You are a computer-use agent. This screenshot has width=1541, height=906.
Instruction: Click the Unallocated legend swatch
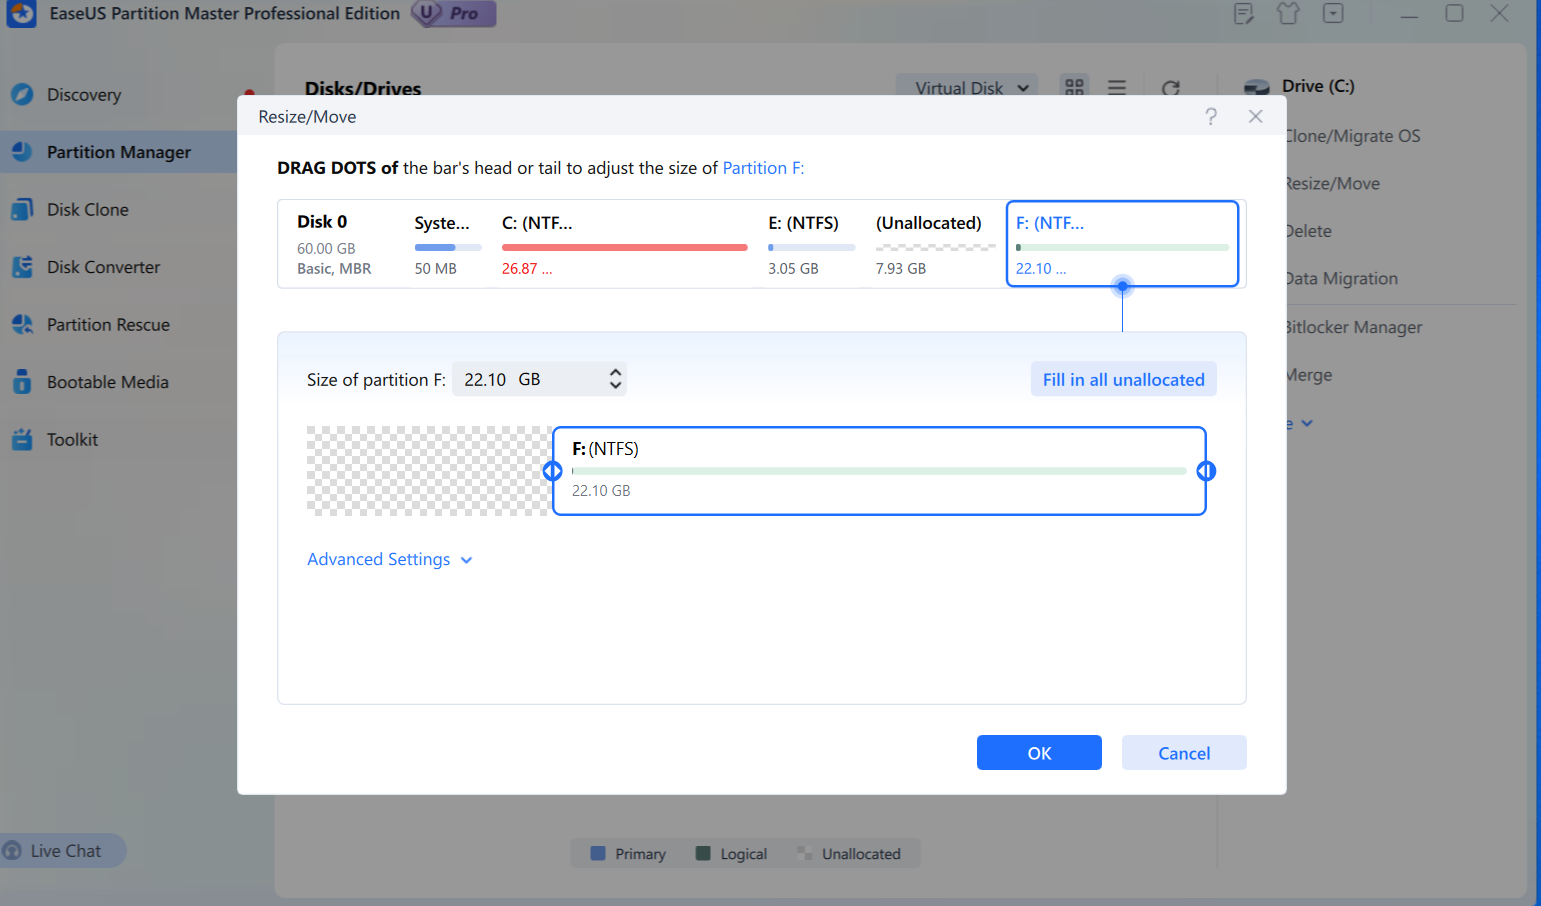(805, 854)
